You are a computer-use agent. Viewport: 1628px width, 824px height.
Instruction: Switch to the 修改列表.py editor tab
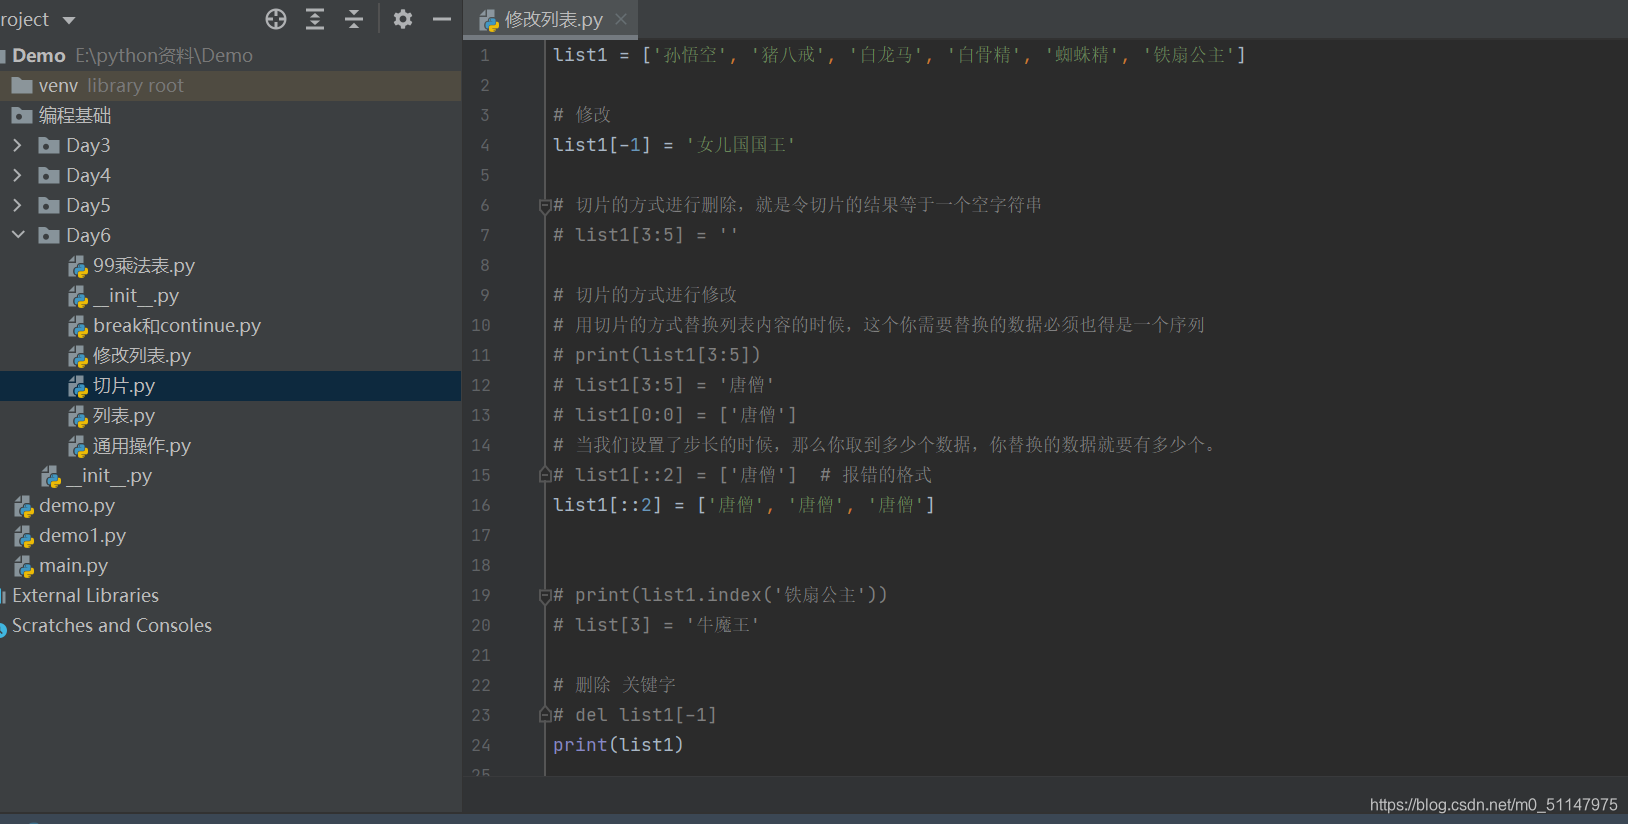coord(552,19)
